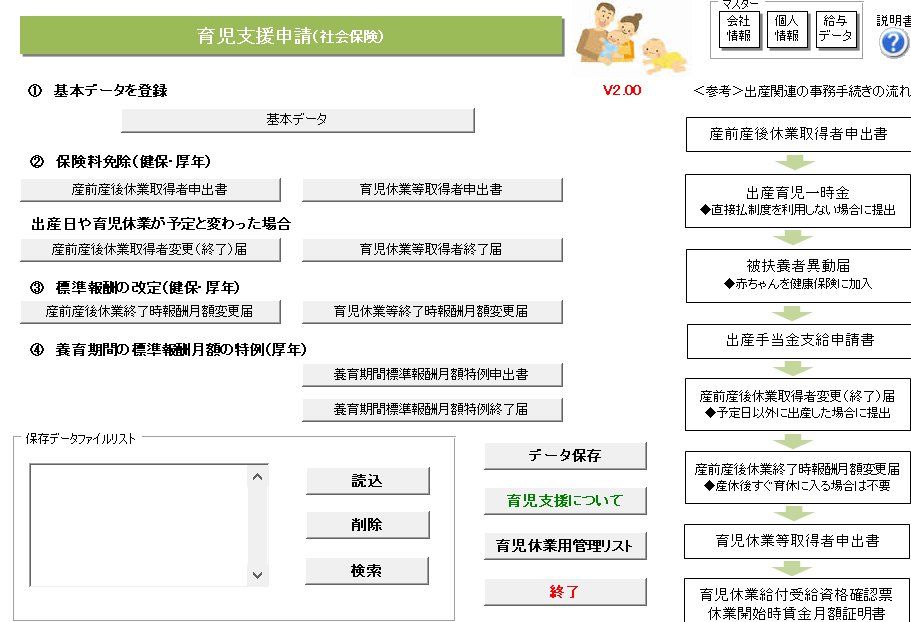Open 産前産後休業終了時報酬月額変更届 button under section ③

(x=150, y=311)
